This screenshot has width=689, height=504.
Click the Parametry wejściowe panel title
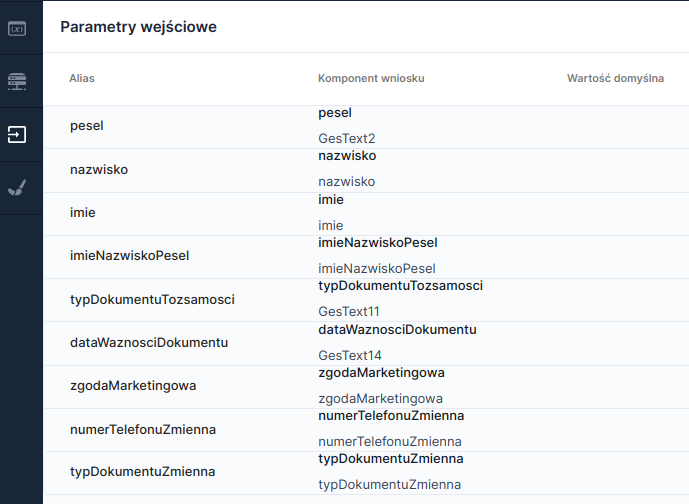tap(138, 27)
